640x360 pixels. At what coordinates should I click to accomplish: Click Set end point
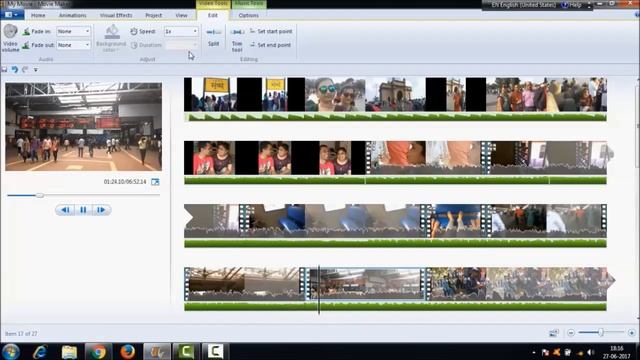coord(271,45)
